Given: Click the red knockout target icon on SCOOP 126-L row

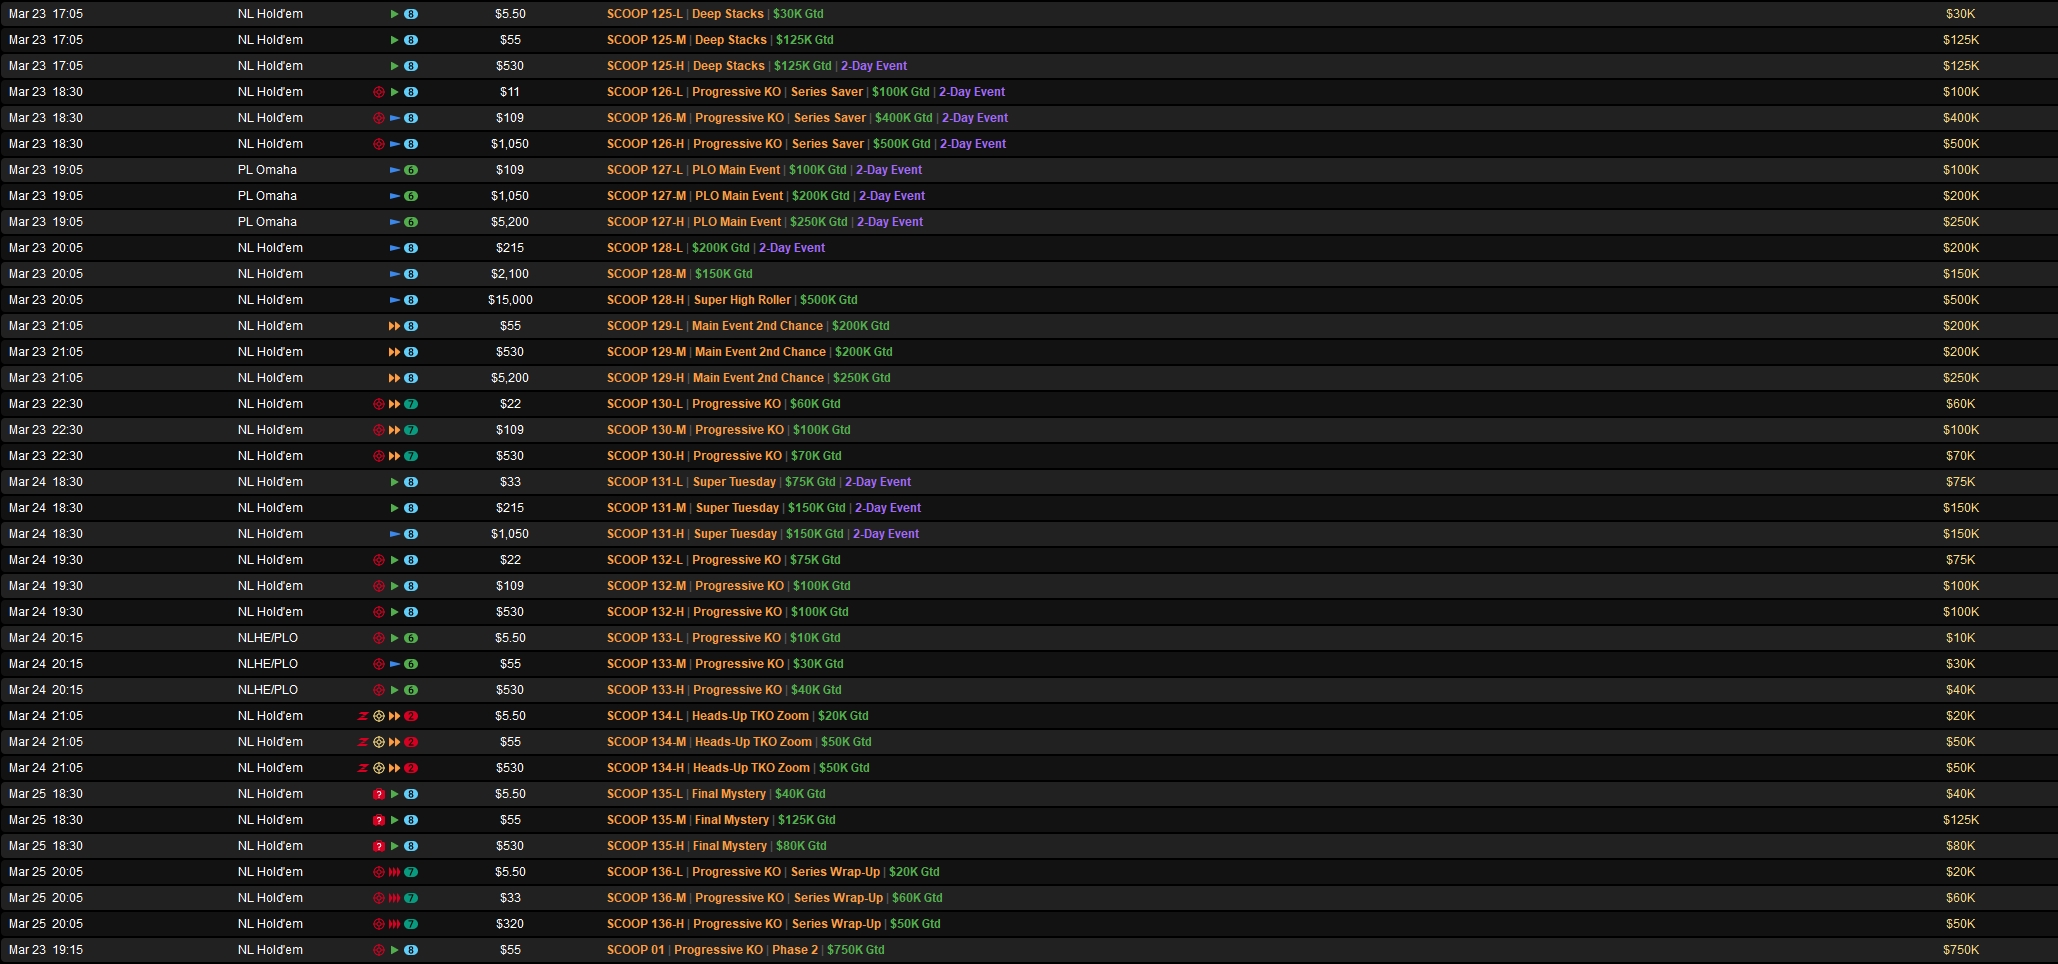Looking at the screenshot, I should pyautogui.click(x=379, y=92).
